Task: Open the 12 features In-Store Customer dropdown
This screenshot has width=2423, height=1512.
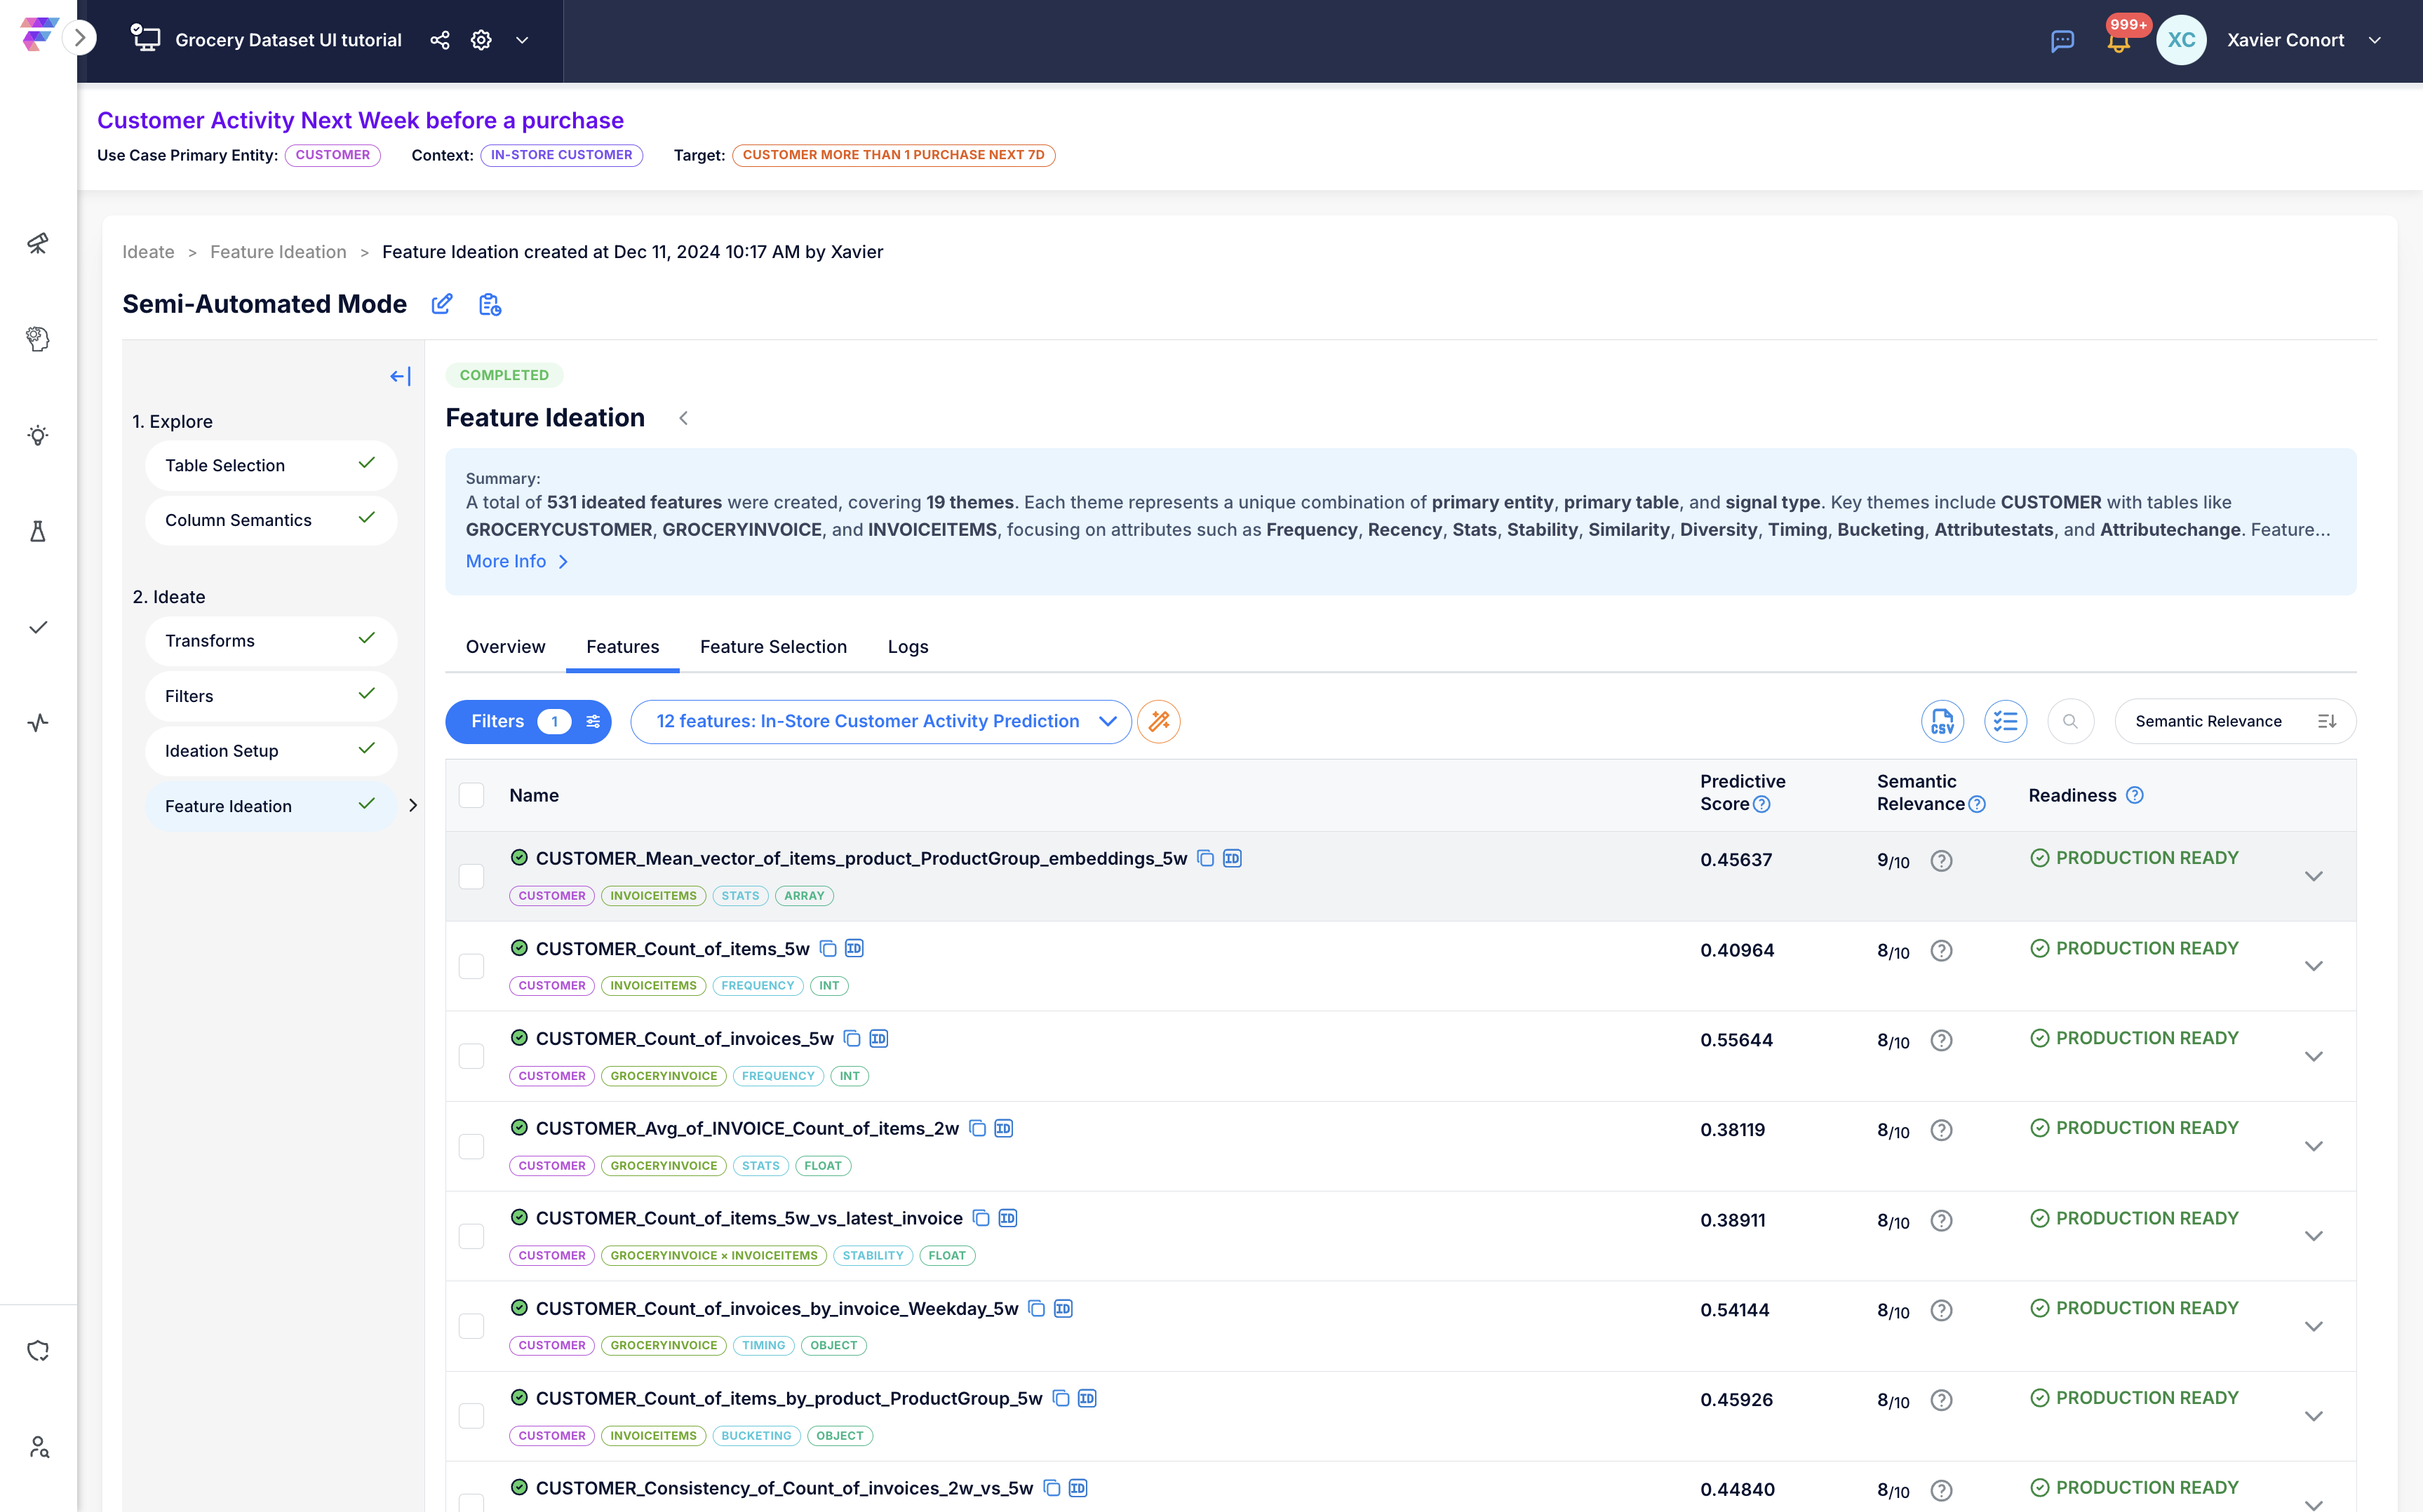Action: pos(881,721)
